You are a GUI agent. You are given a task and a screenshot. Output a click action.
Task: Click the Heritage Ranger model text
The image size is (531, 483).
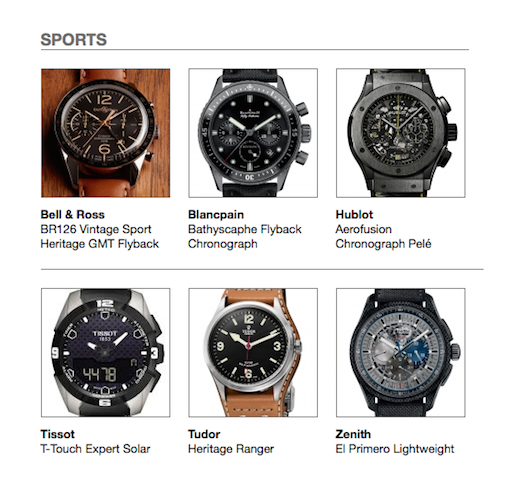tap(231, 449)
